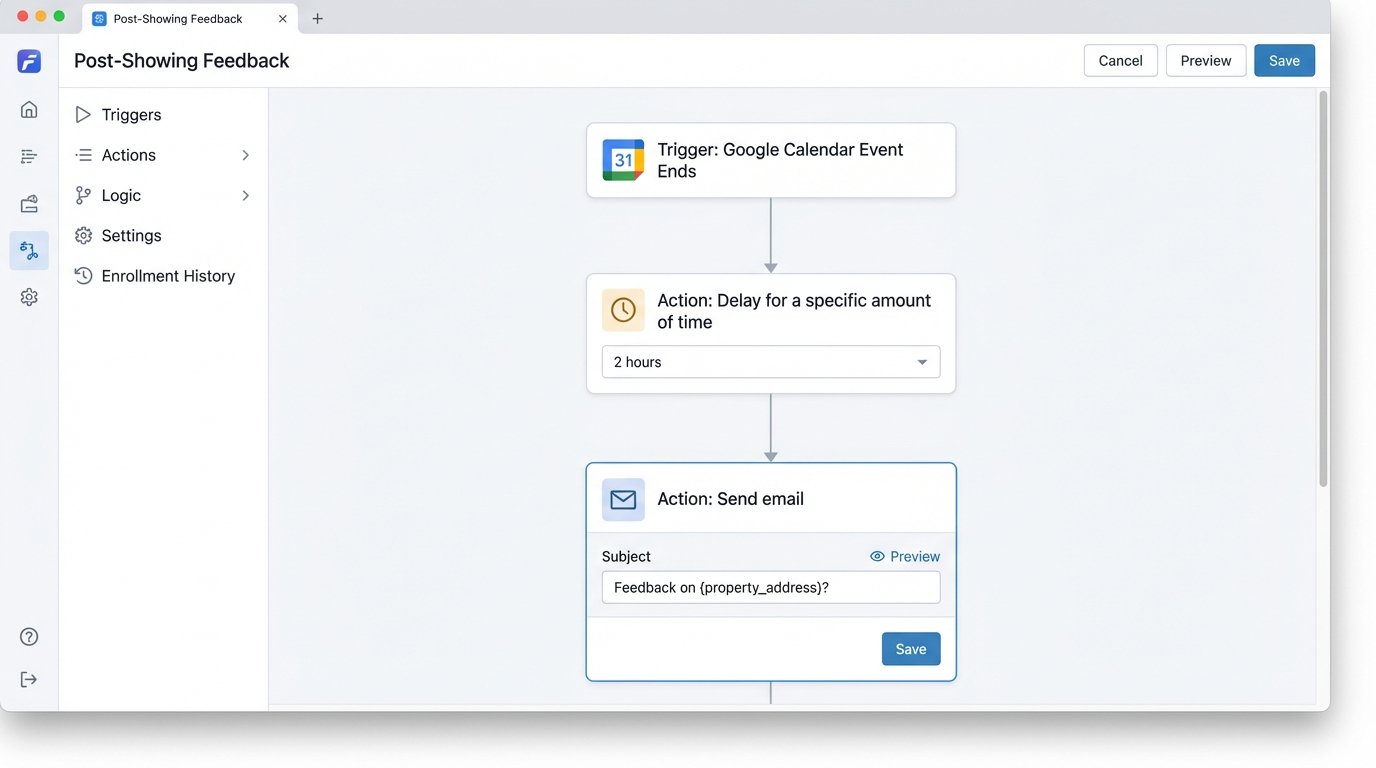Viewport: 1376px width, 768px height.
Task: Click the email subject input field
Action: coord(770,587)
